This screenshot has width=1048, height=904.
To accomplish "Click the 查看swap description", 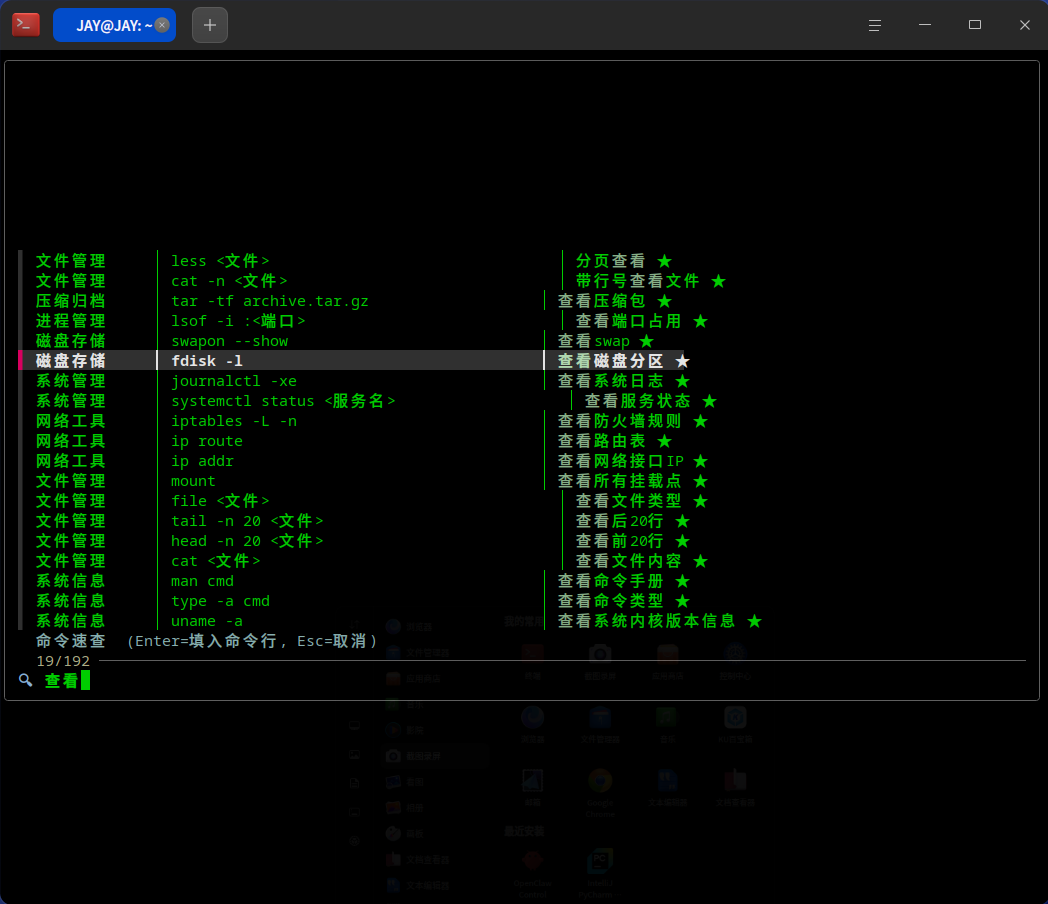I will (594, 341).
